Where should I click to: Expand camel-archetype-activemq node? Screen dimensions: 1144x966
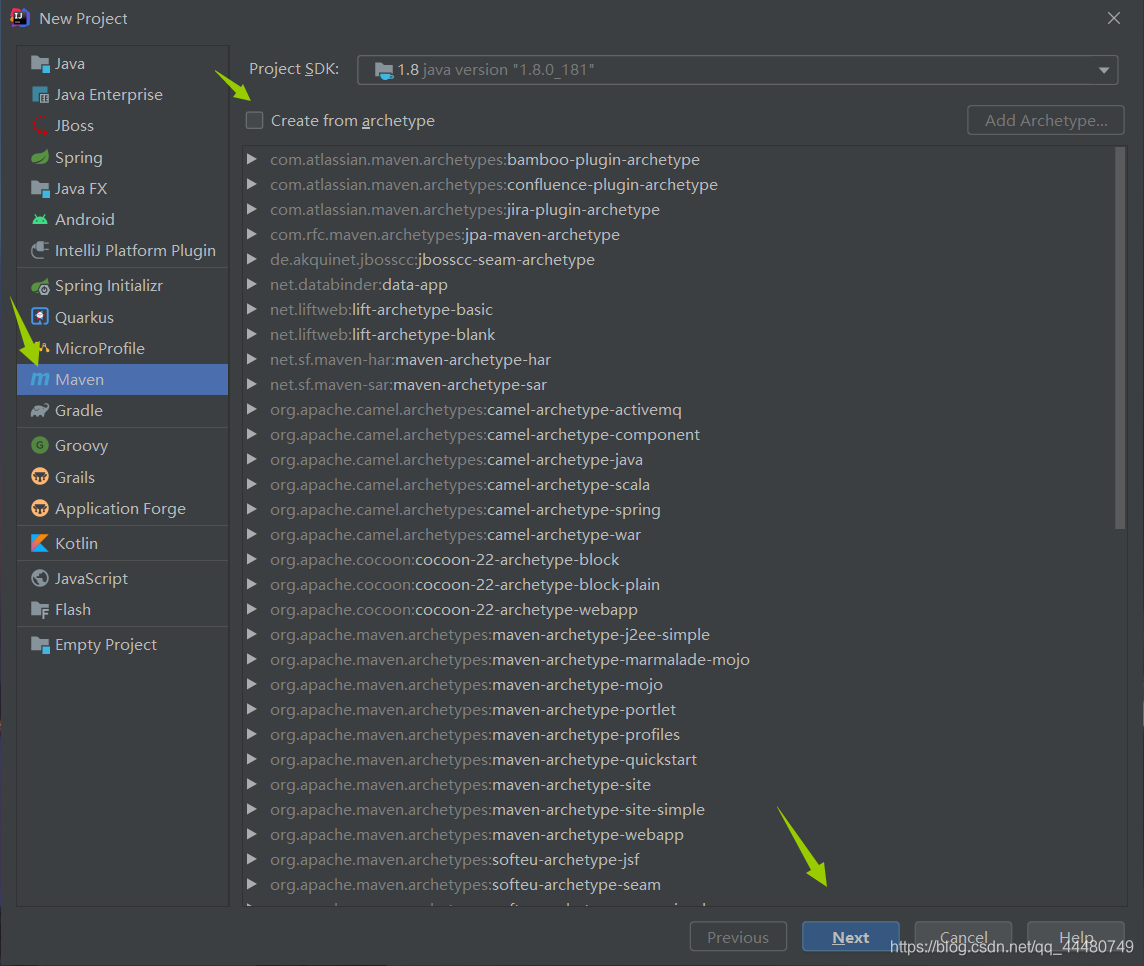(x=252, y=409)
